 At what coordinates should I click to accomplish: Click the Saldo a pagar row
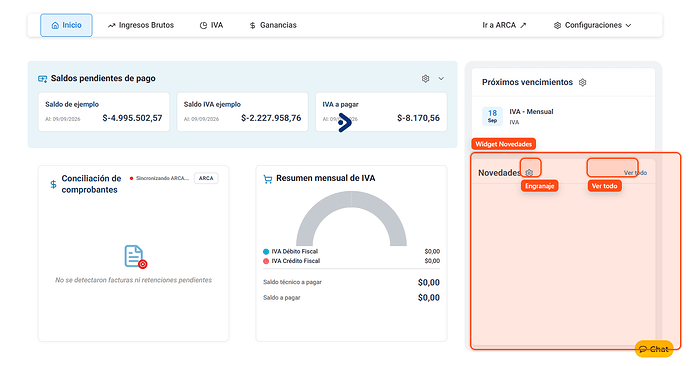(x=351, y=298)
